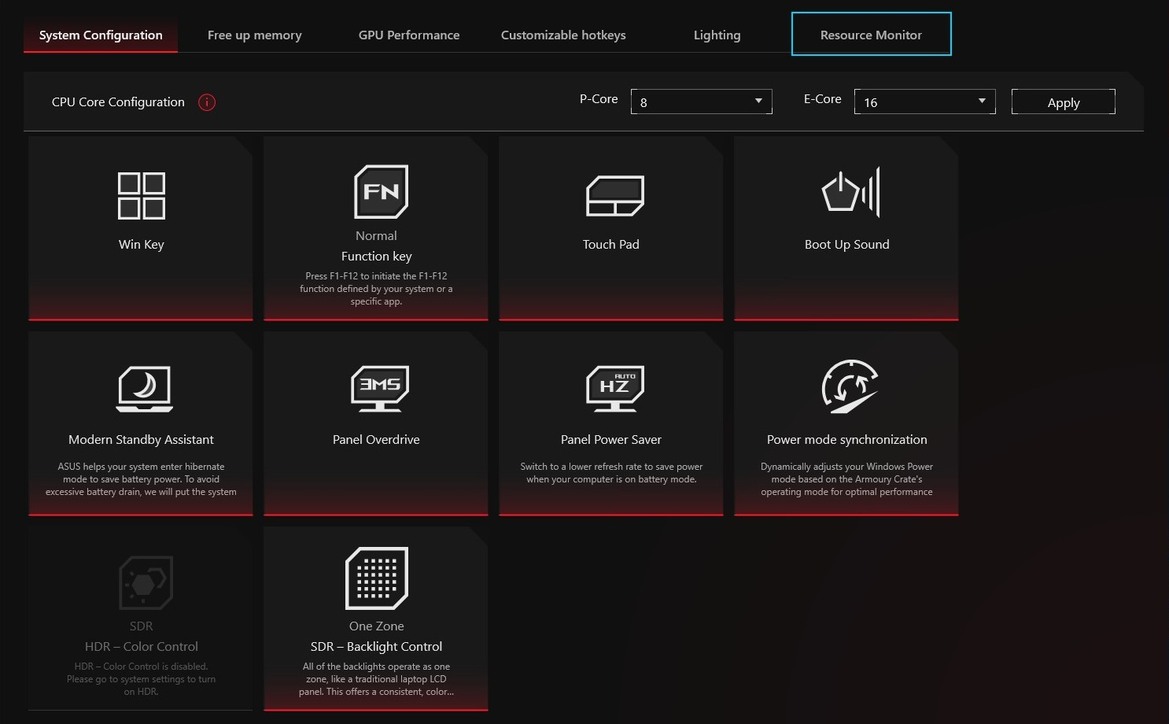Click the Boot Up Sound label

(x=847, y=245)
